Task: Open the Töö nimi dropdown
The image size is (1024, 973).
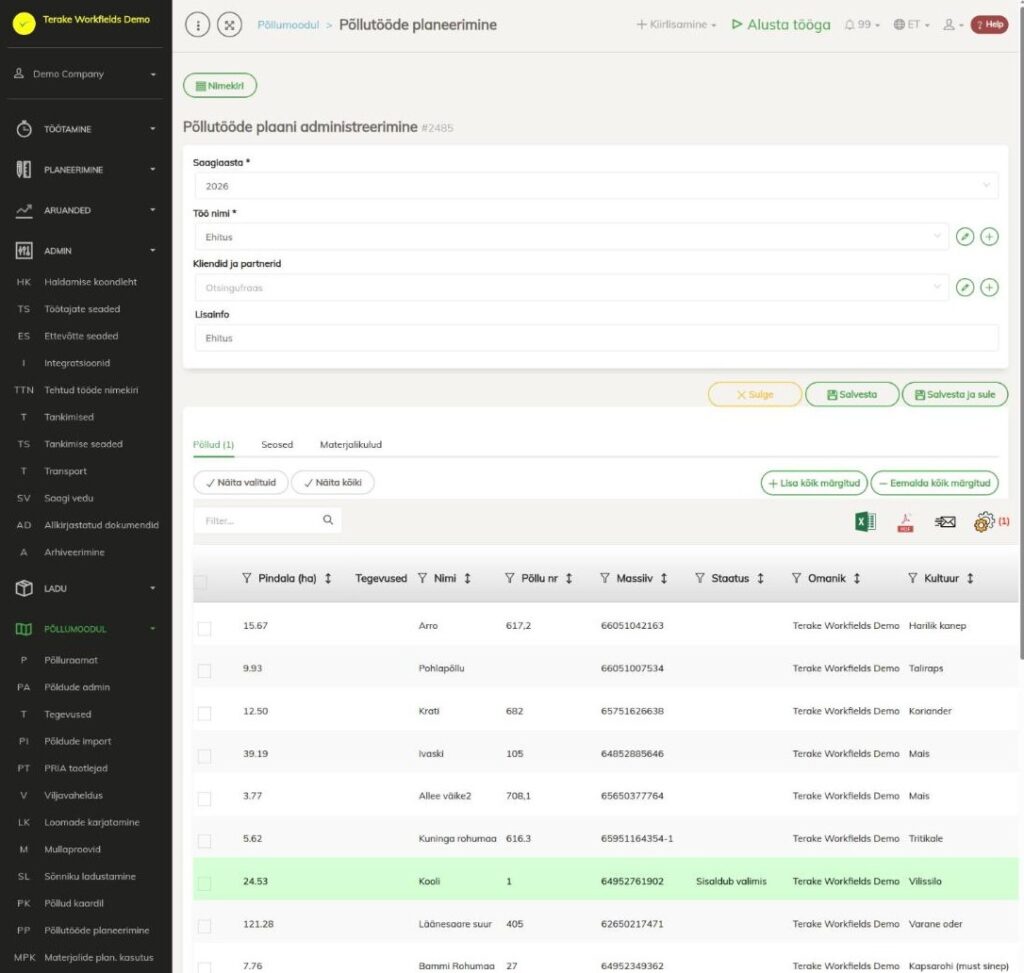Action: pos(571,236)
